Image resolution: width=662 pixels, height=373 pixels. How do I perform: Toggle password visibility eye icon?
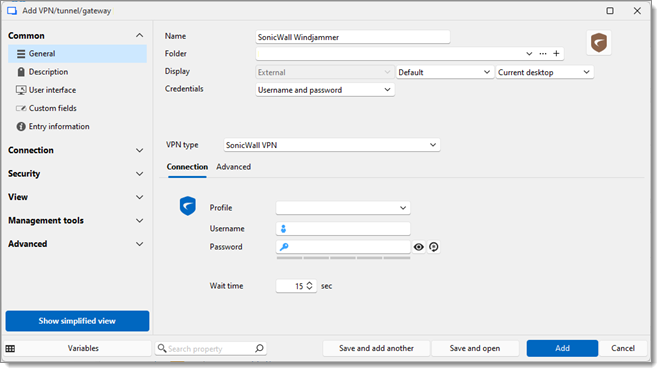point(418,247)
